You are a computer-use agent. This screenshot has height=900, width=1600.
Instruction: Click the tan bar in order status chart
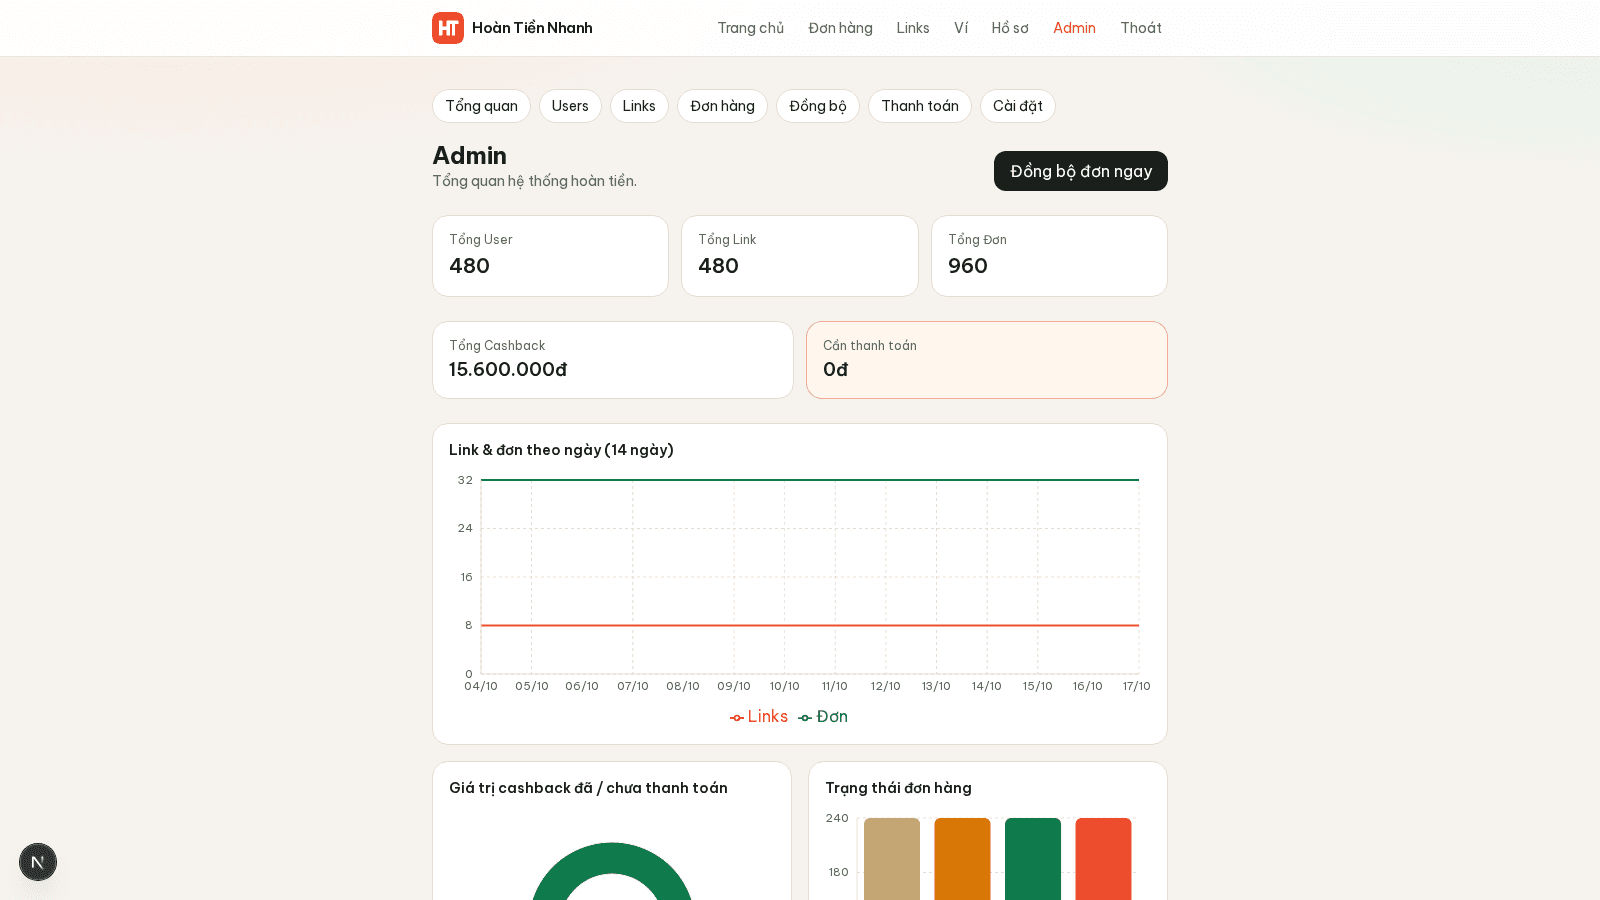coord(892,859)
